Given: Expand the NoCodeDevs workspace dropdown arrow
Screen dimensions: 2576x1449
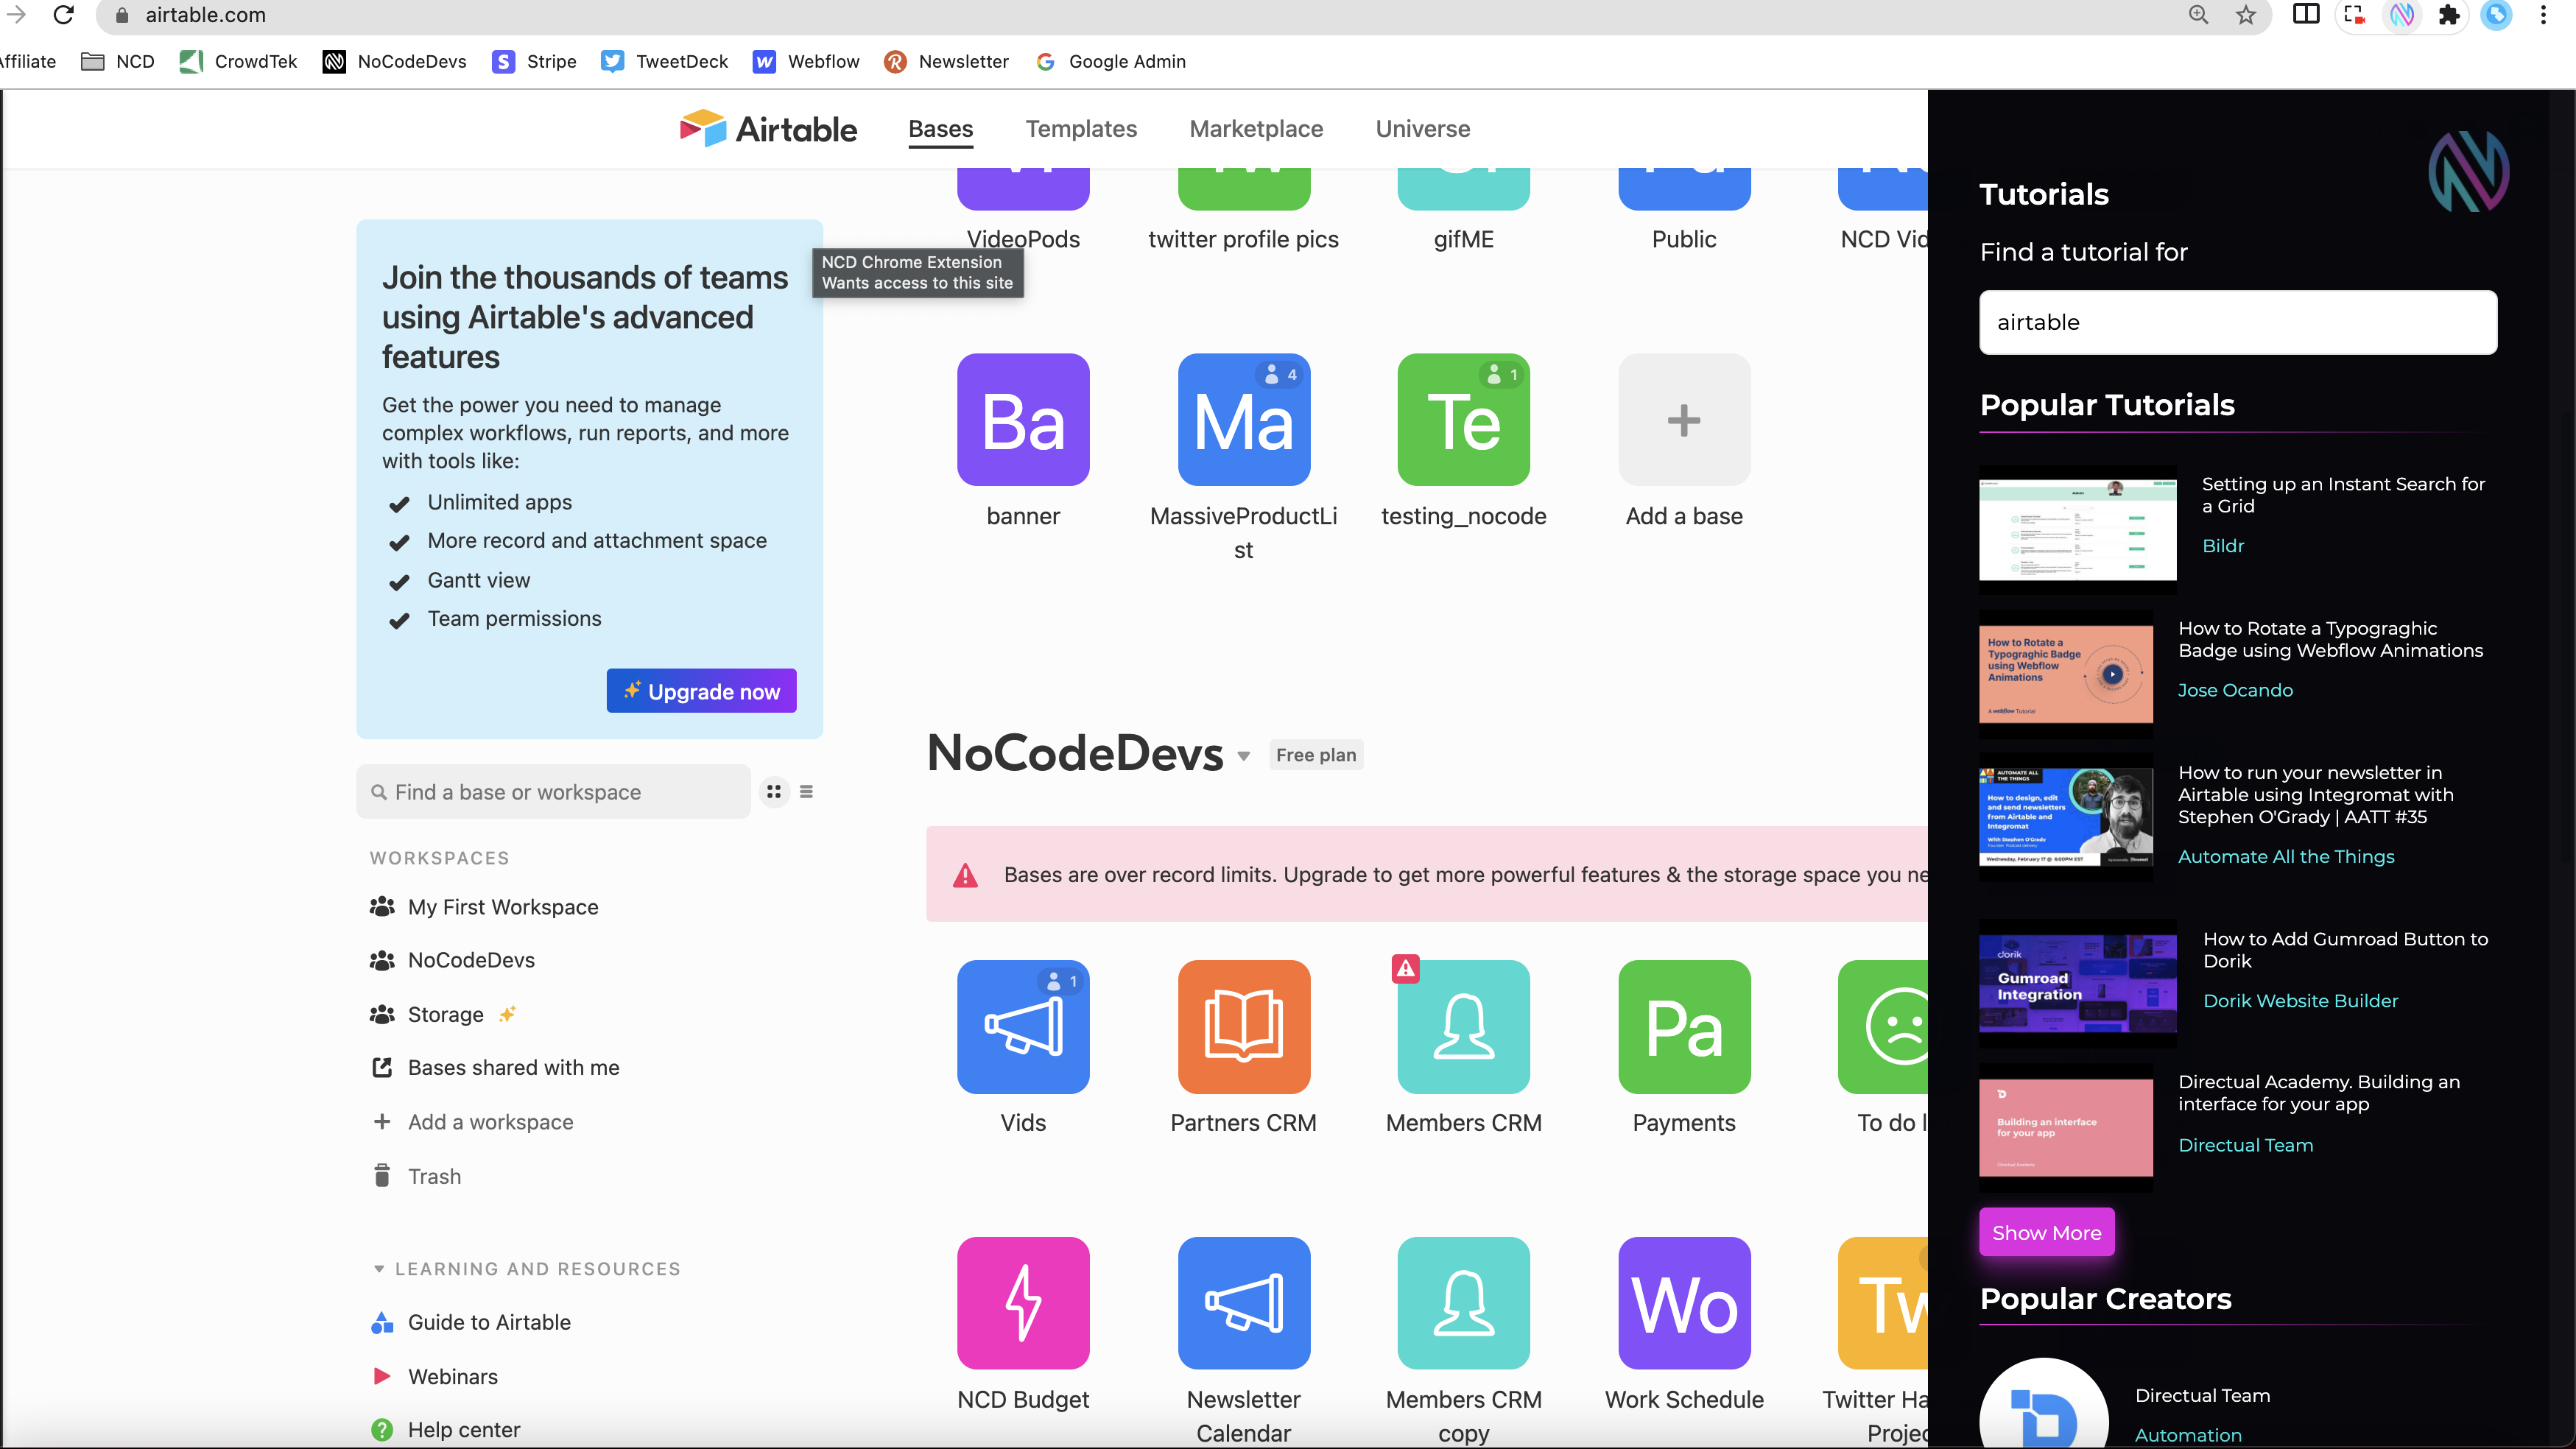Looking at the screenshot, I should click(x=1243, y=756).
